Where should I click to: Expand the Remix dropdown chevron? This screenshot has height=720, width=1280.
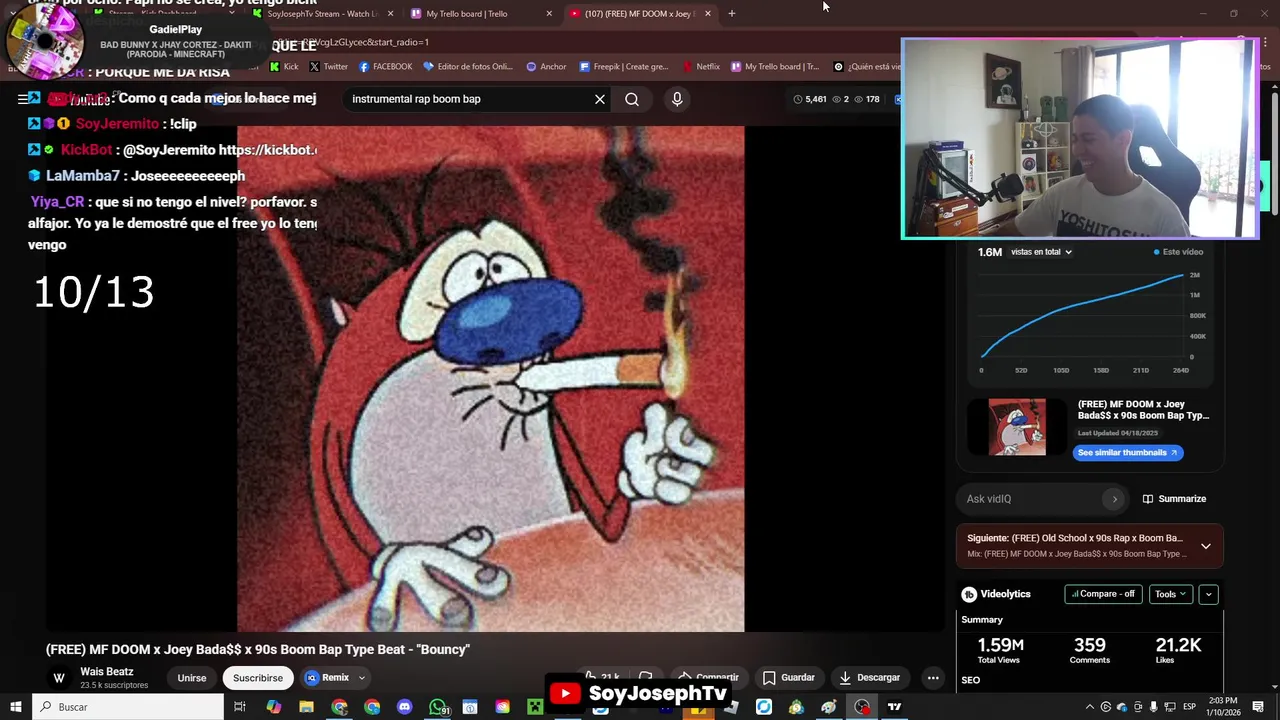pos(362,678)
